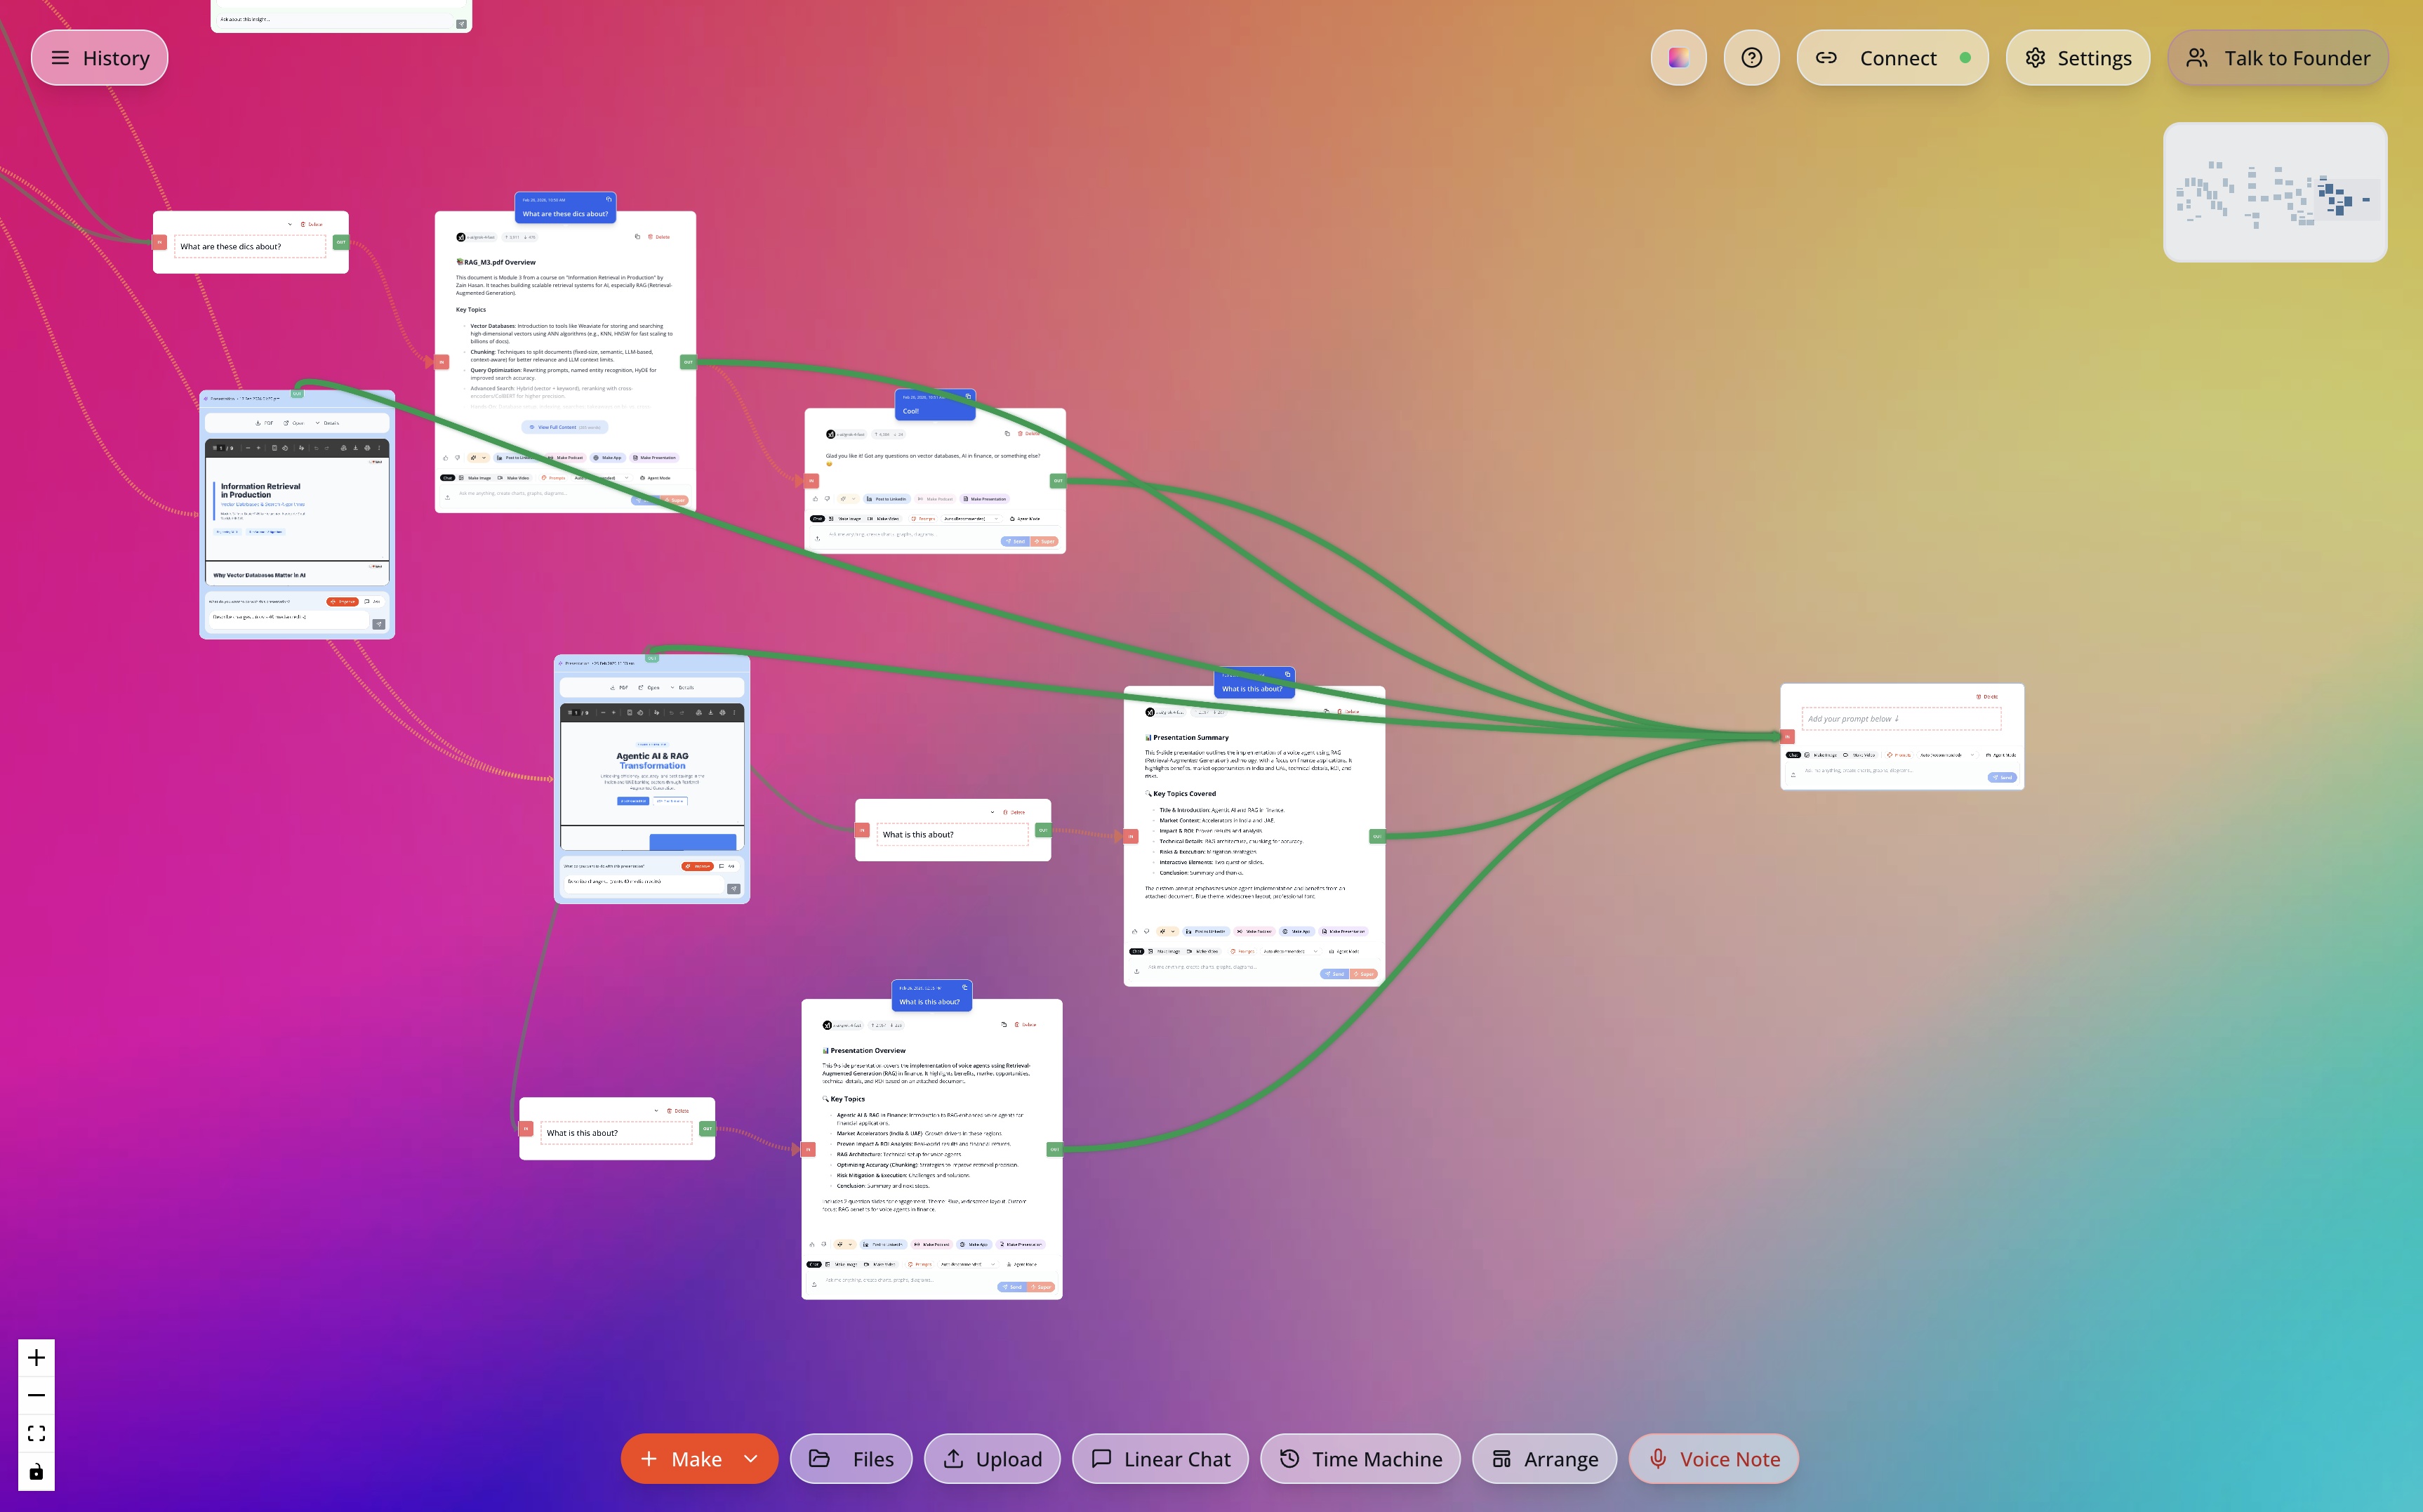Click the canvas minimap overview
Screen dimensions: 2423x1512
(x=2275, y=192)
